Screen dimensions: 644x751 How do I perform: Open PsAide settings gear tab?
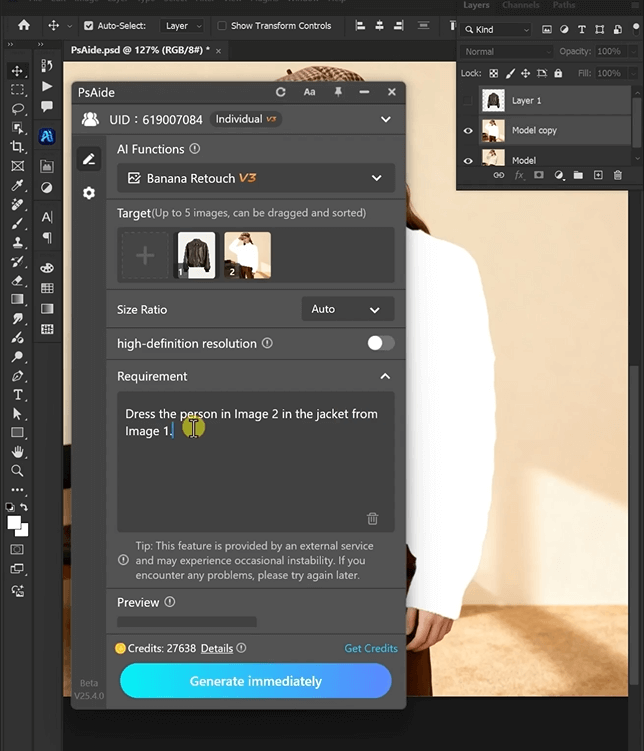89,193
